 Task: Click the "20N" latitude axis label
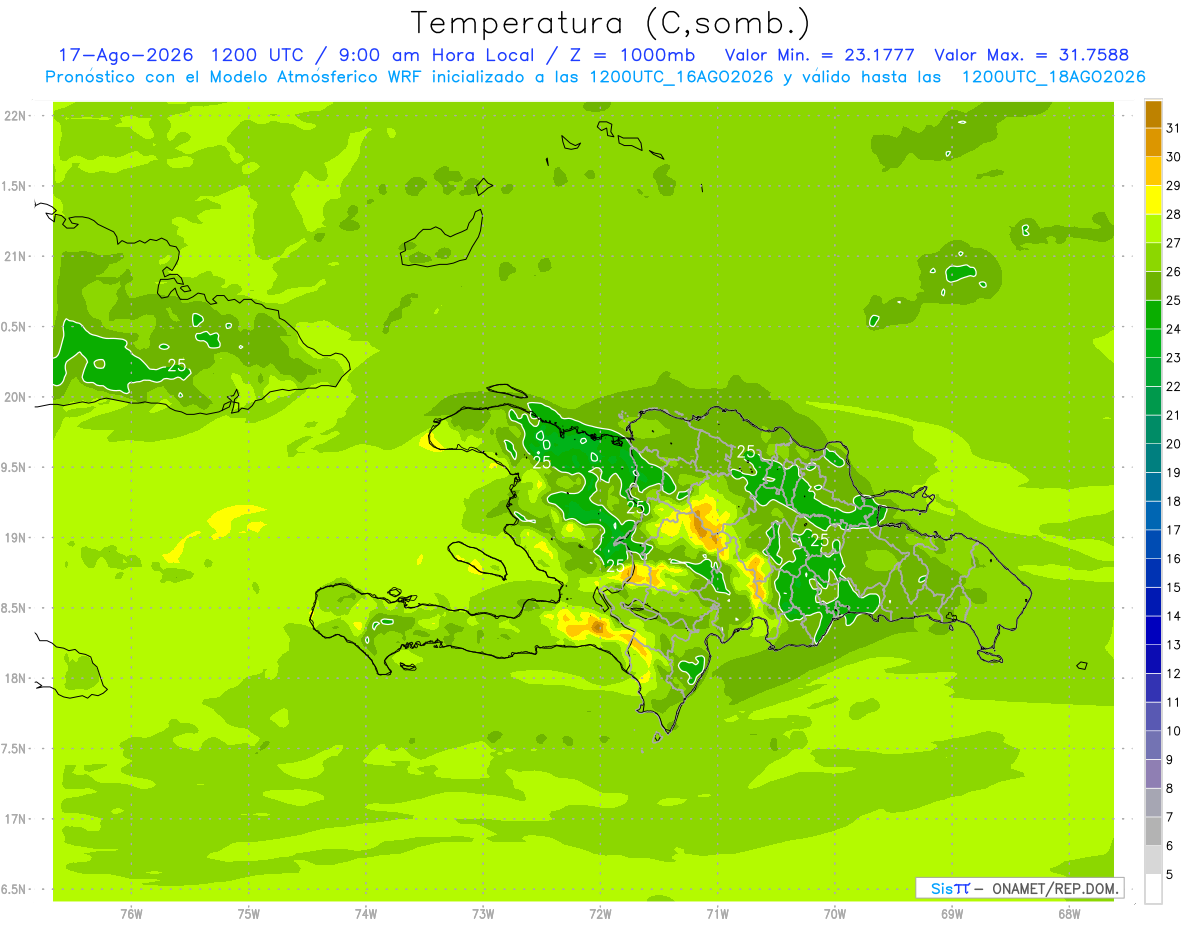[x=17, y=397]
